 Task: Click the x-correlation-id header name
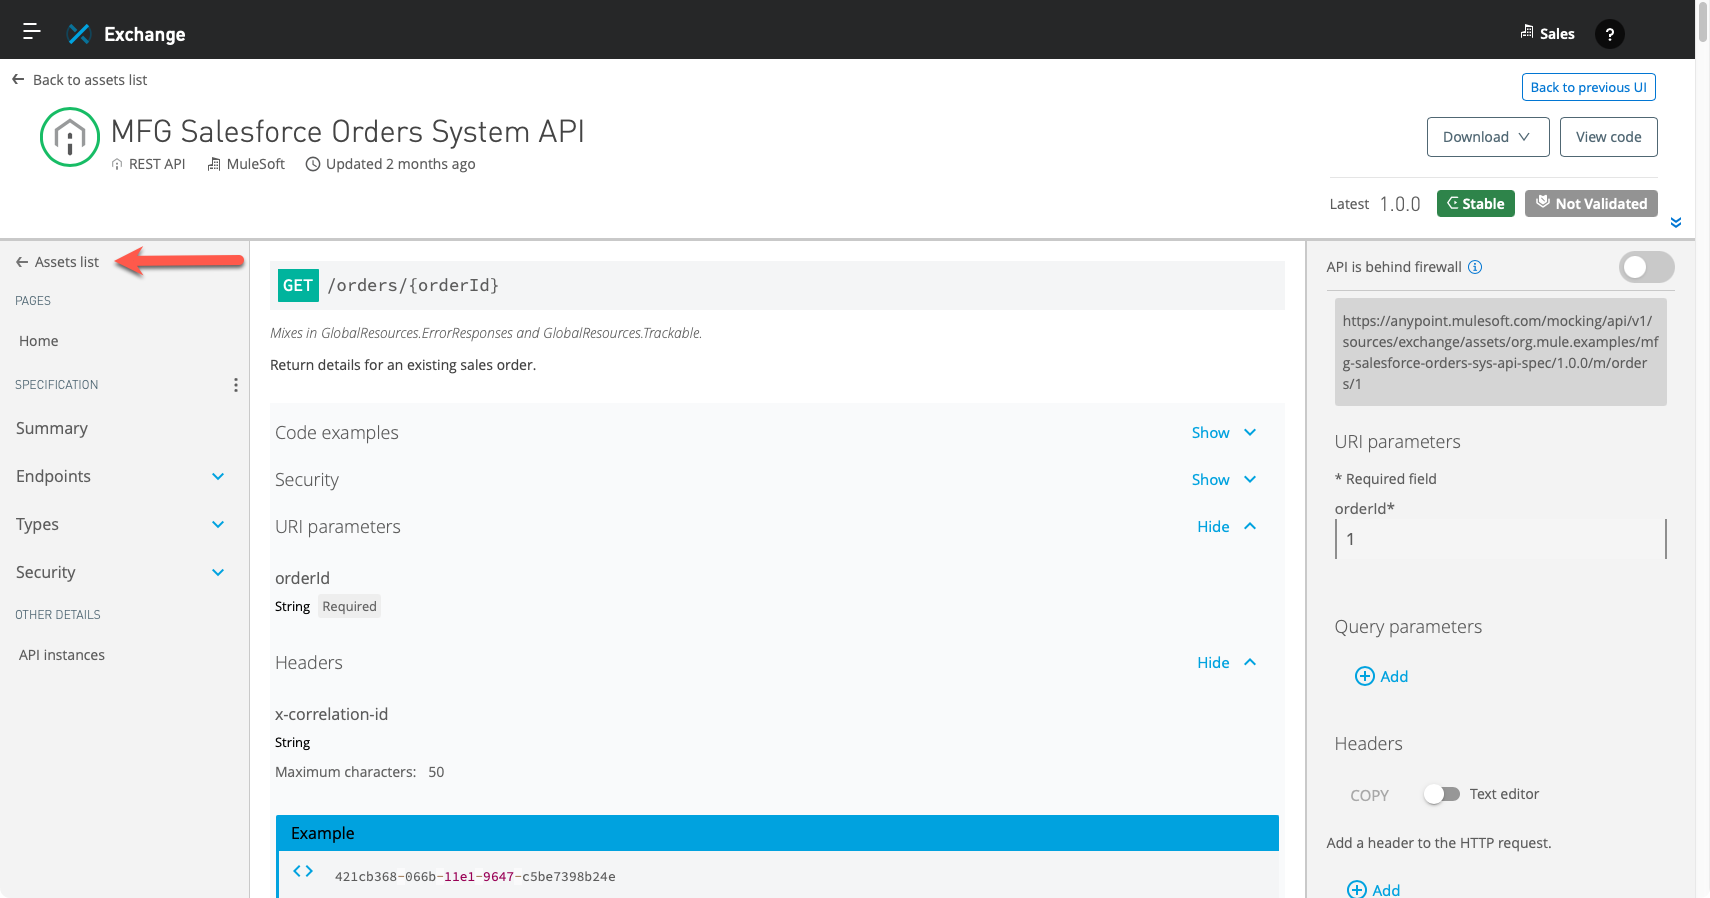pyautogui.click(x=331, y=714)
